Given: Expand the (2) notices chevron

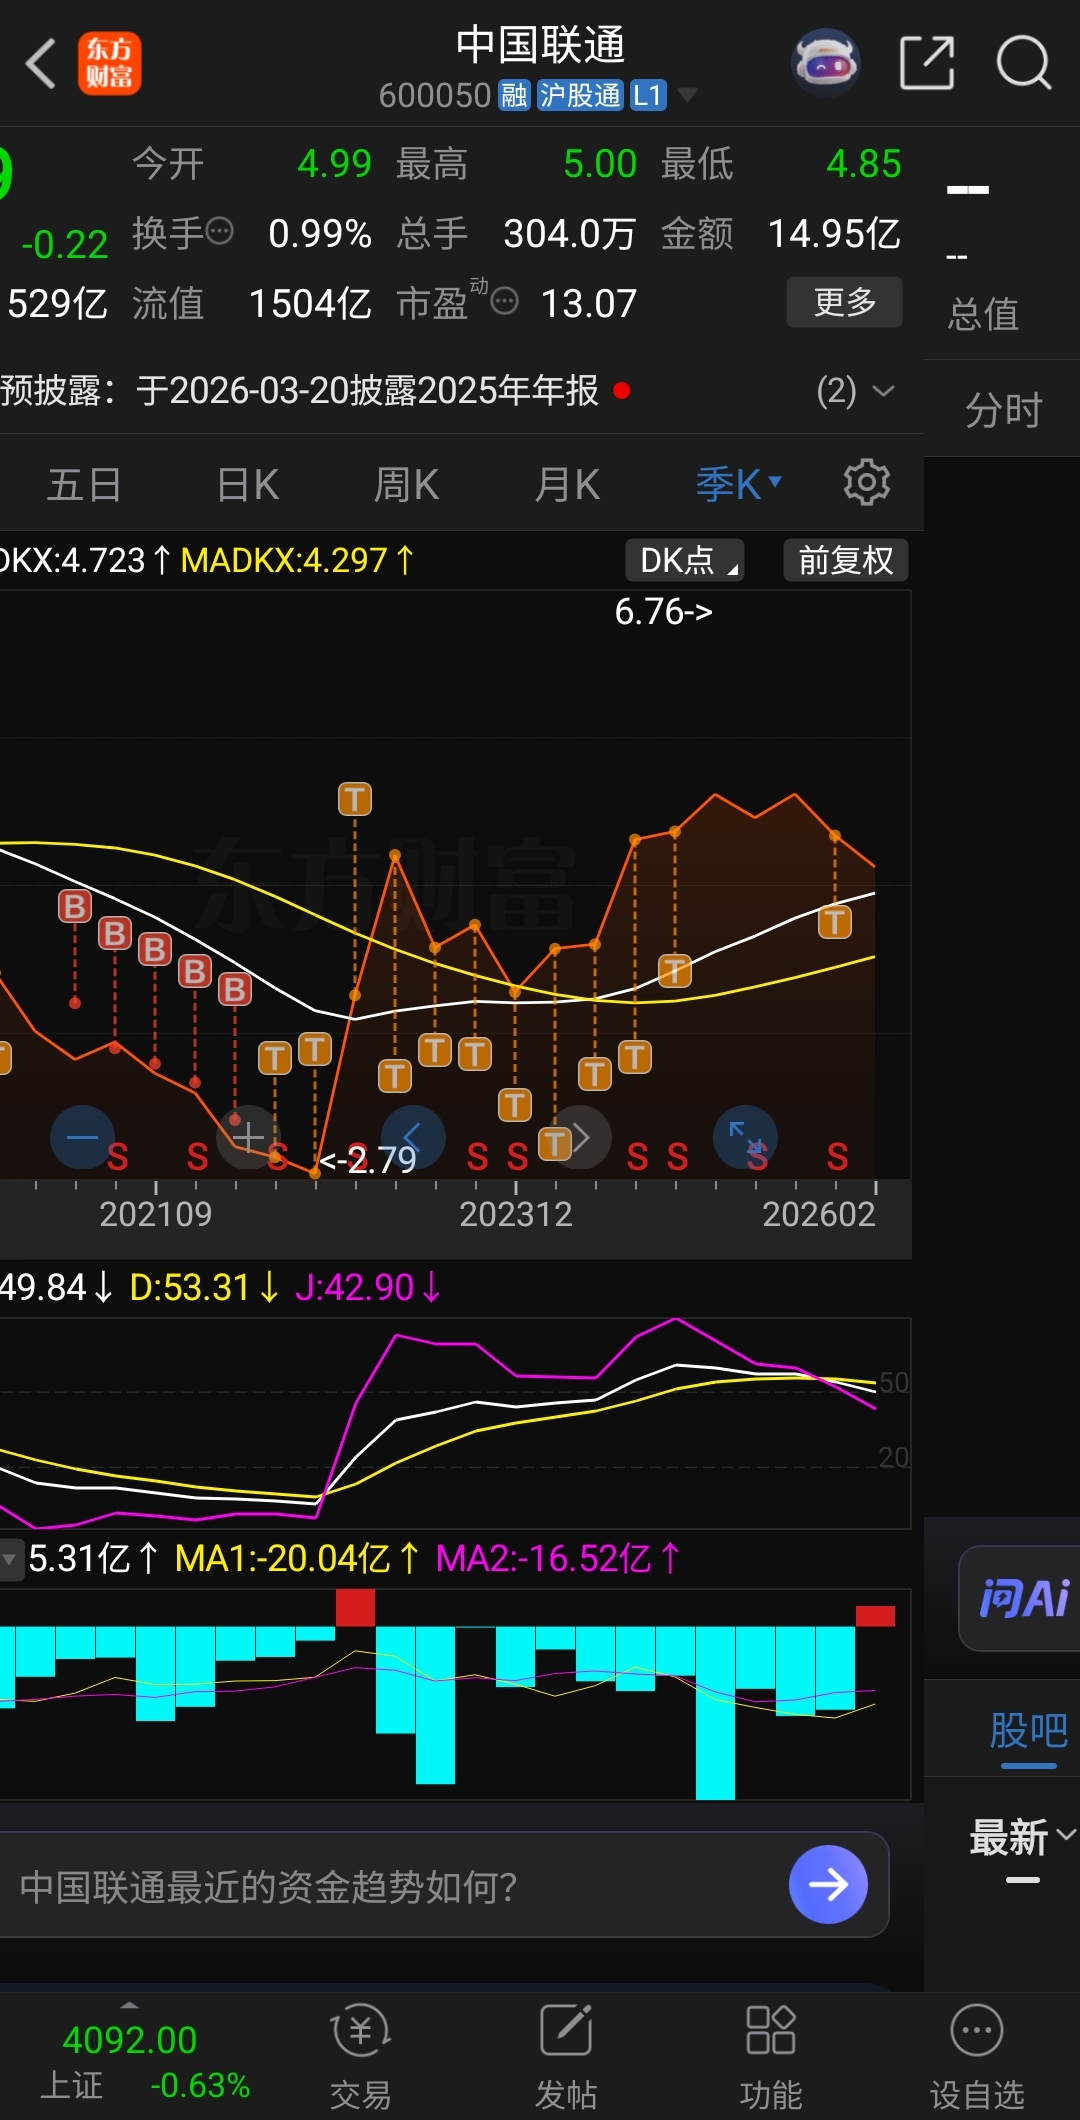Looking at the screenshot, I should coord(883,390).
